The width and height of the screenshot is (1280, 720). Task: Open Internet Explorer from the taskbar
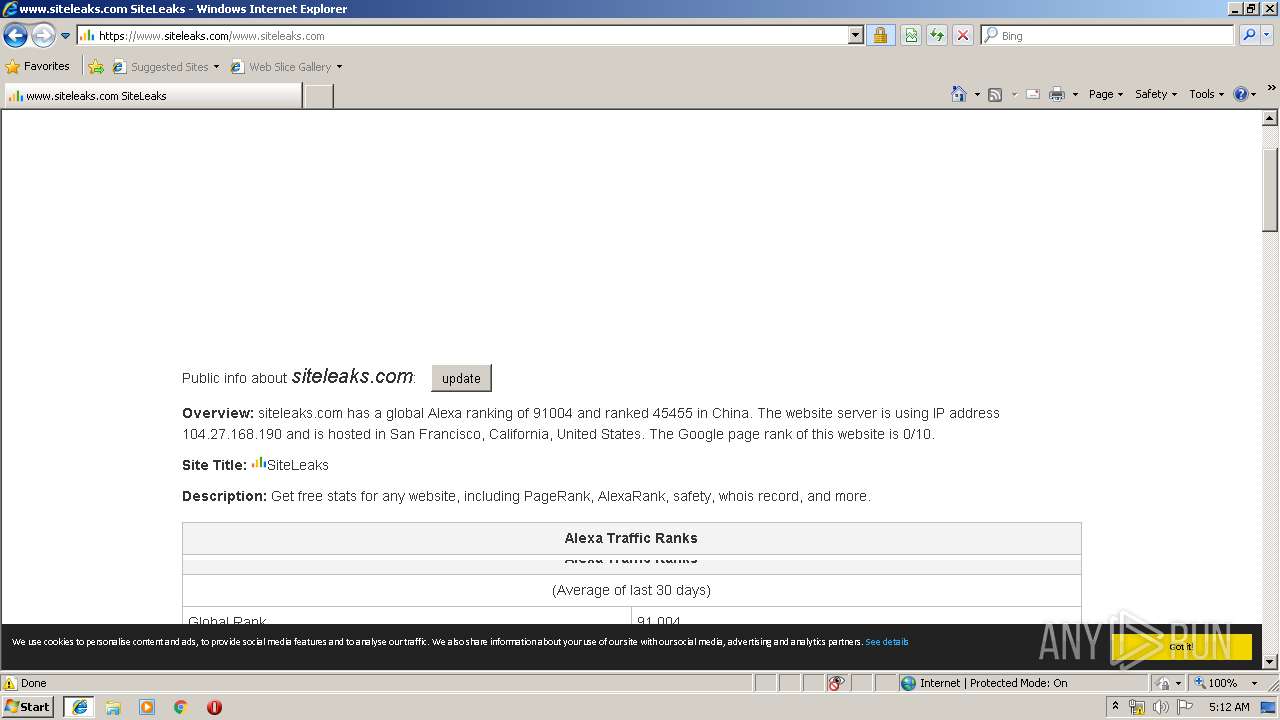click(79, 707)
